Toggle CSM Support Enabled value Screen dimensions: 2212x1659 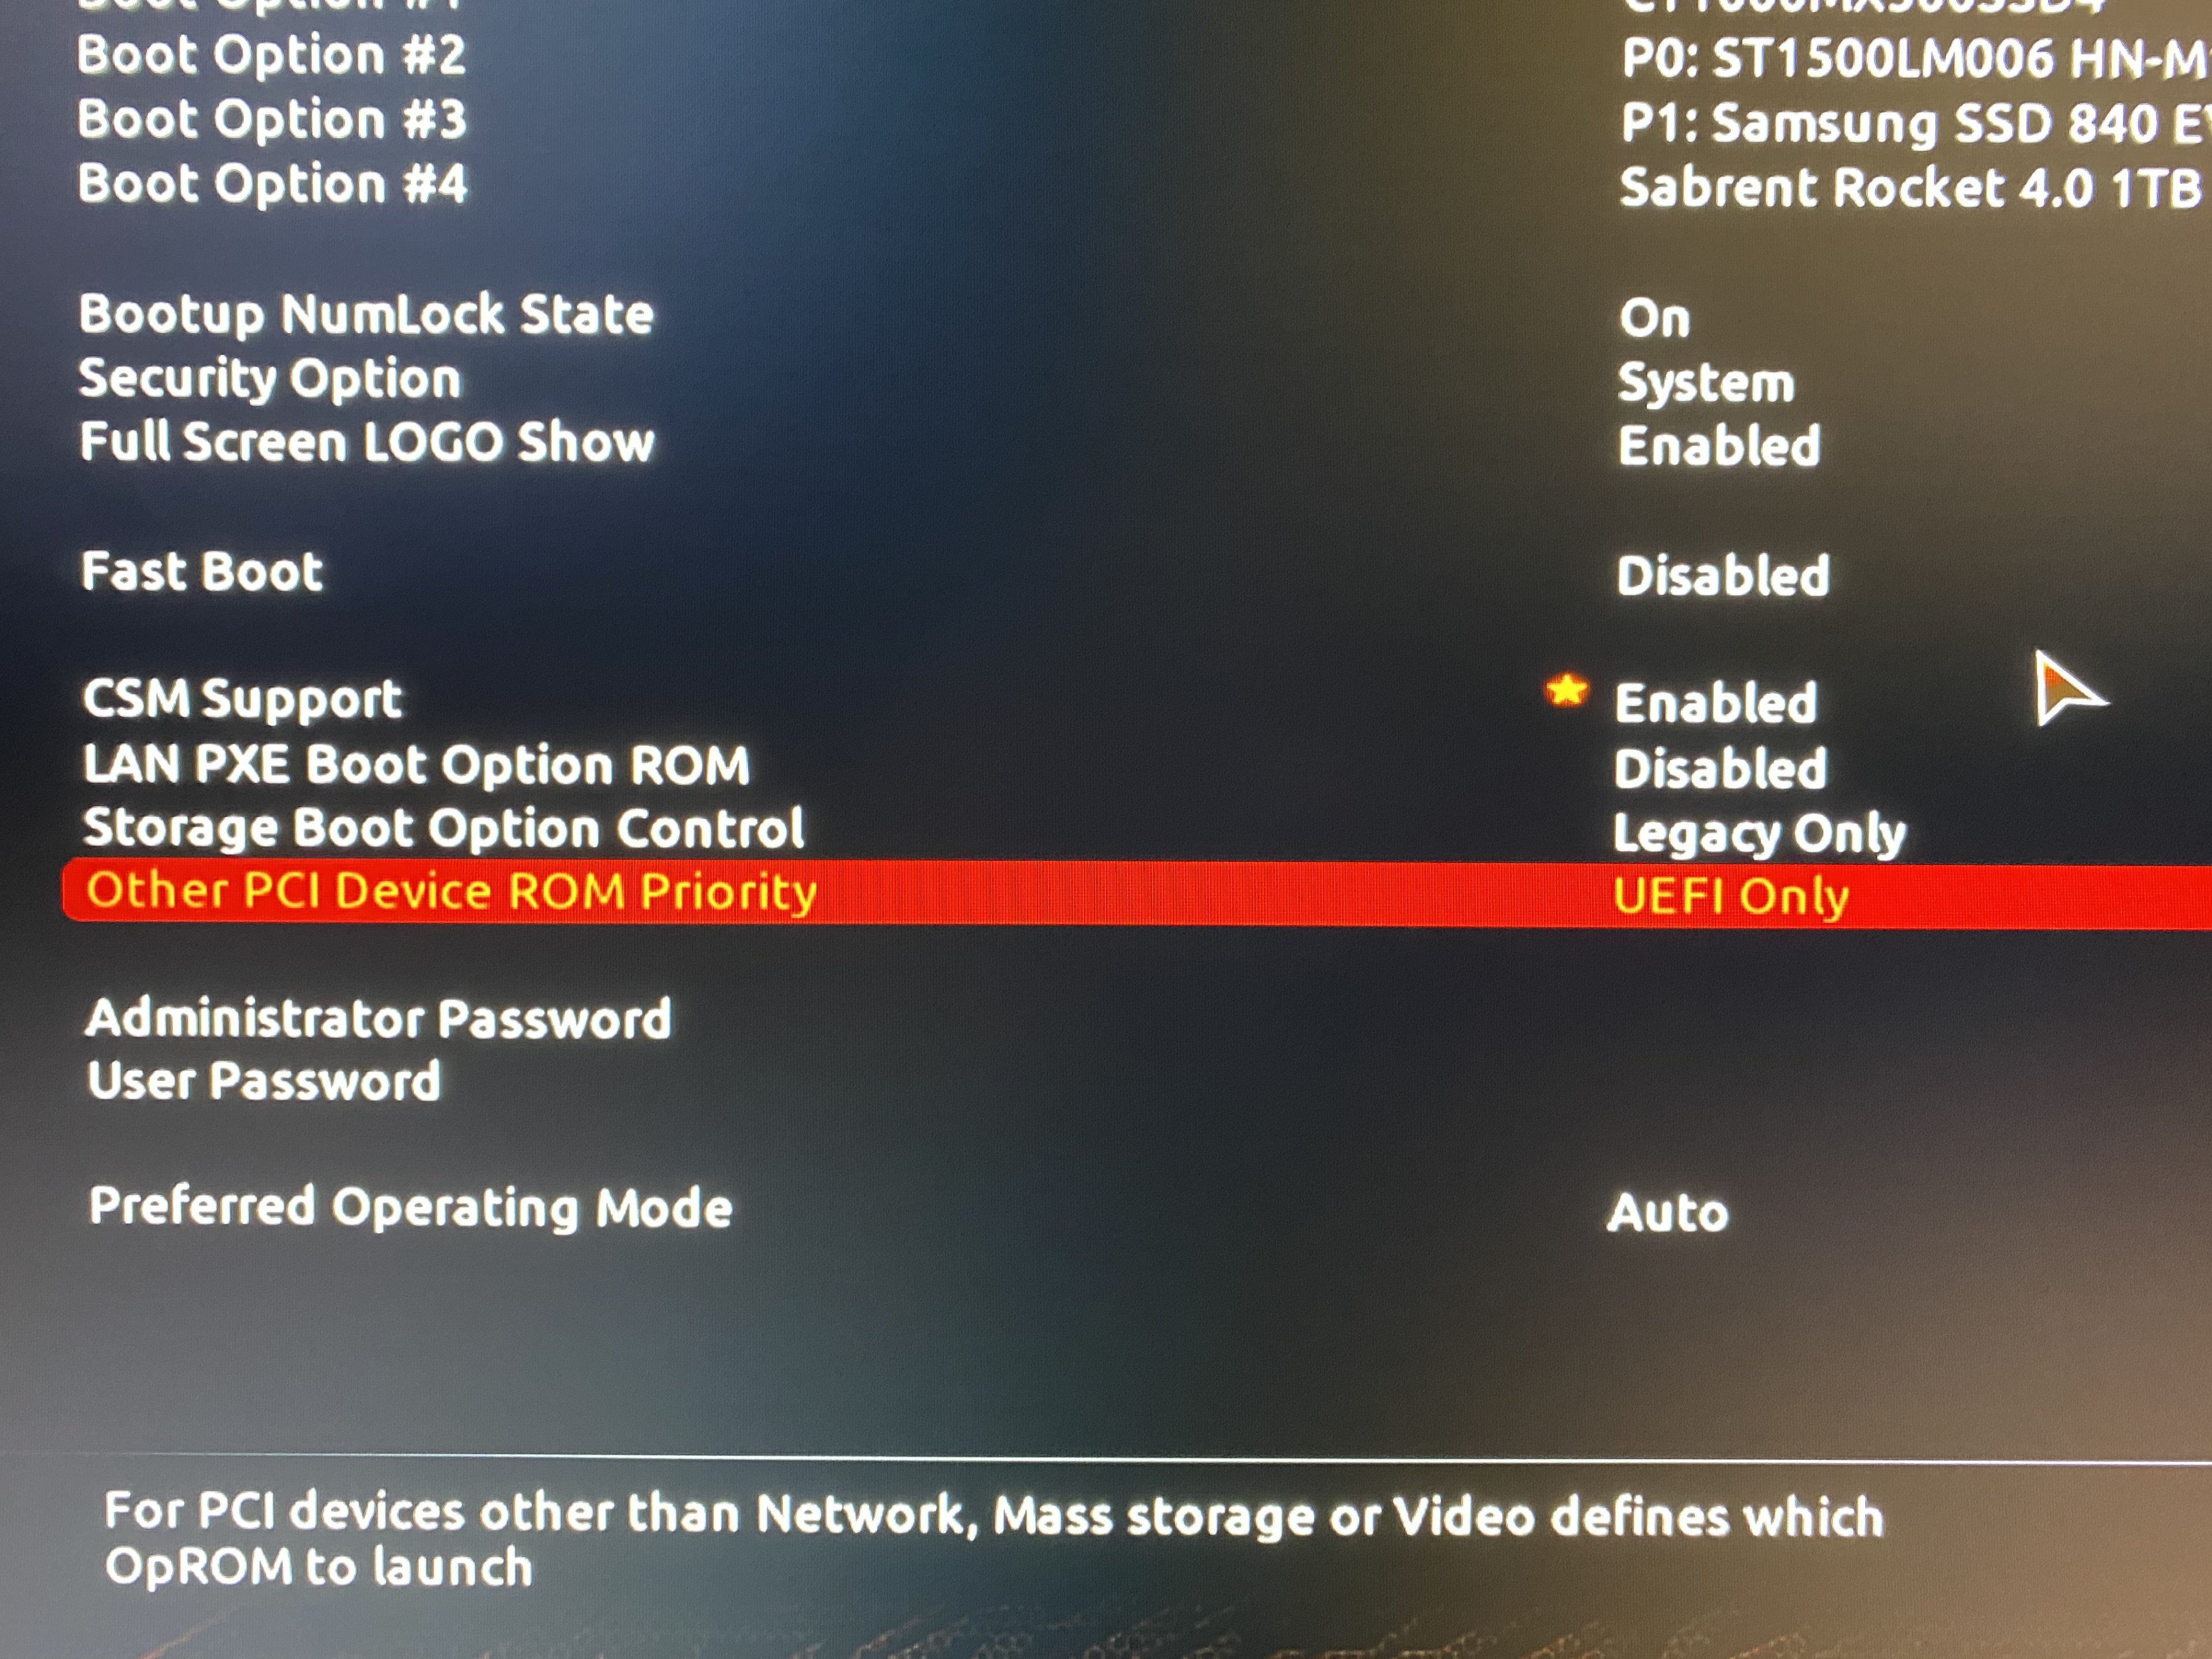tap(1716, 702)
